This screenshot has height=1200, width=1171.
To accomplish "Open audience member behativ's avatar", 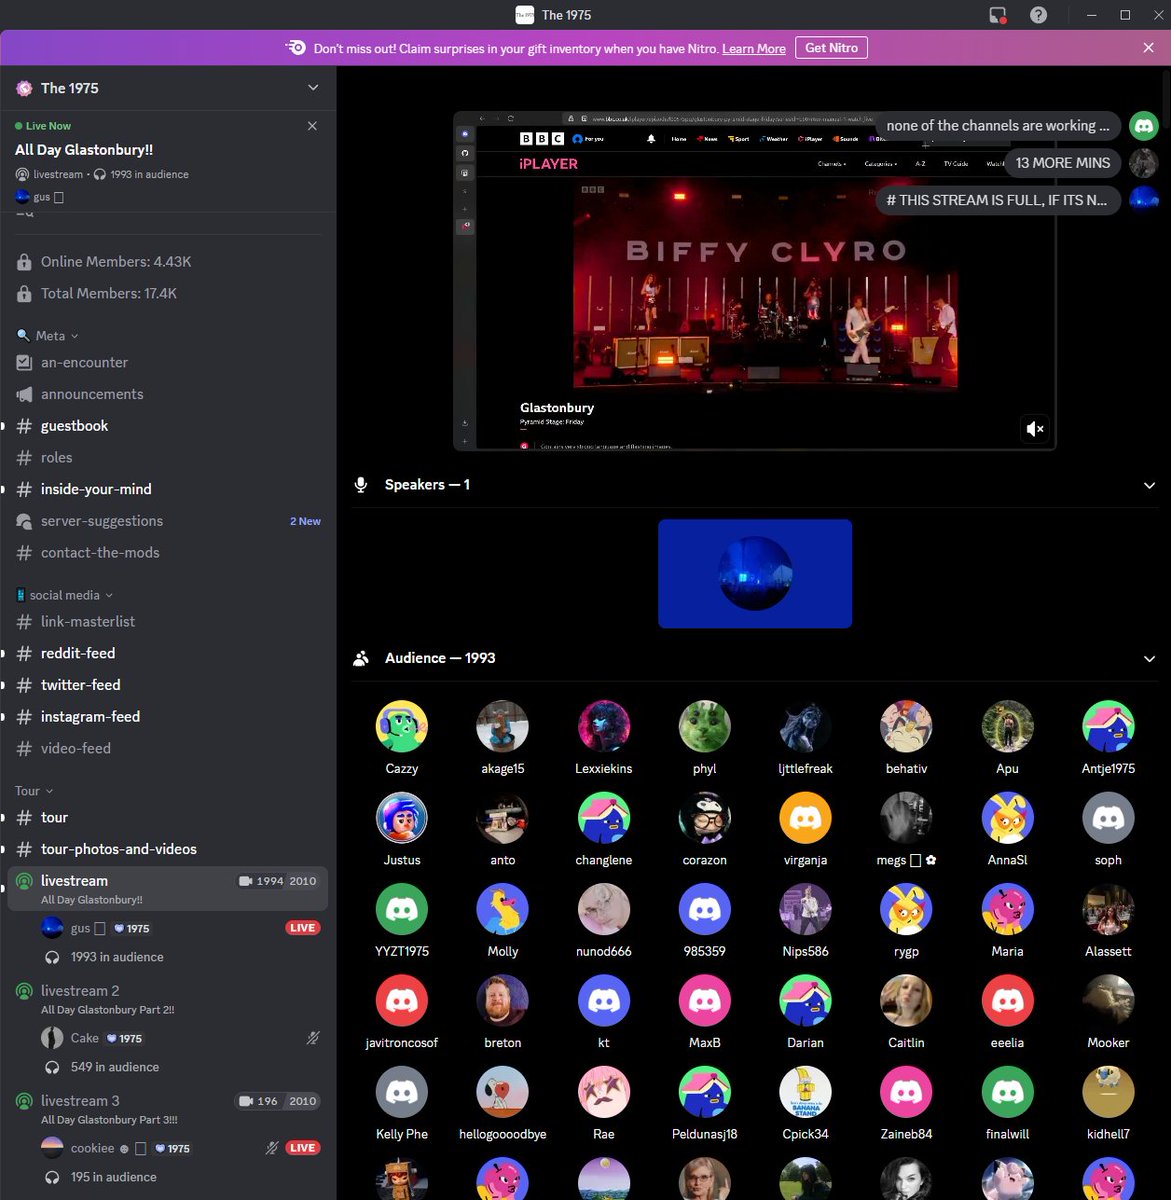I will point(906,727).
